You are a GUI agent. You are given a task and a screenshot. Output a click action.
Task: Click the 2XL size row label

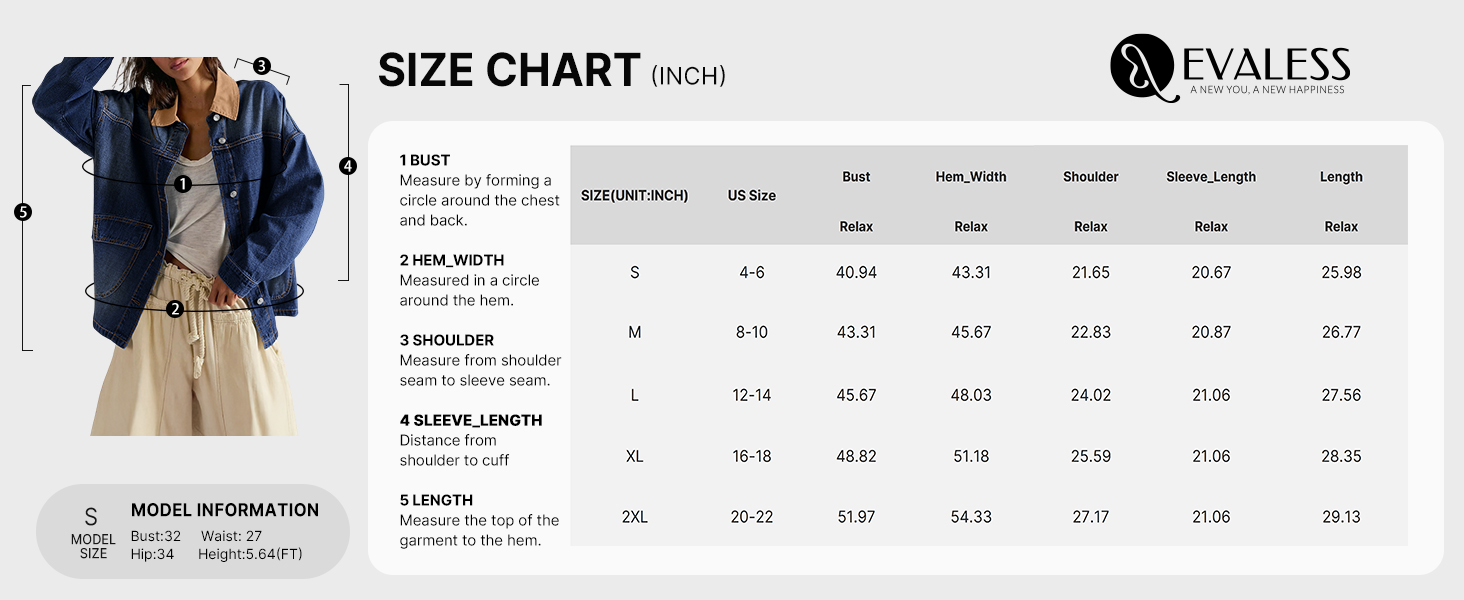click(635, 517)
